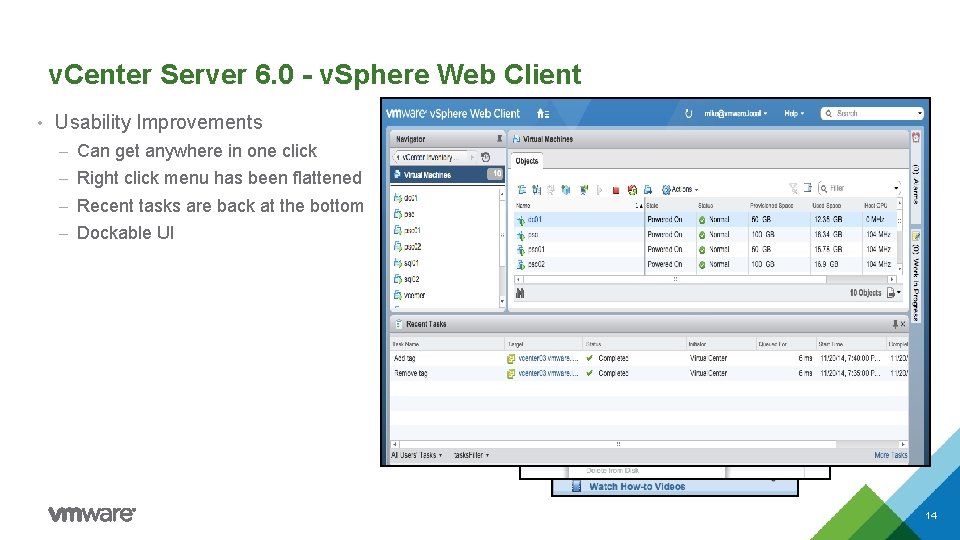Open the Work In Progress sidebar icon
Image resolution: width=960 pixels, height=540 pixels.
tap(916, 236)
